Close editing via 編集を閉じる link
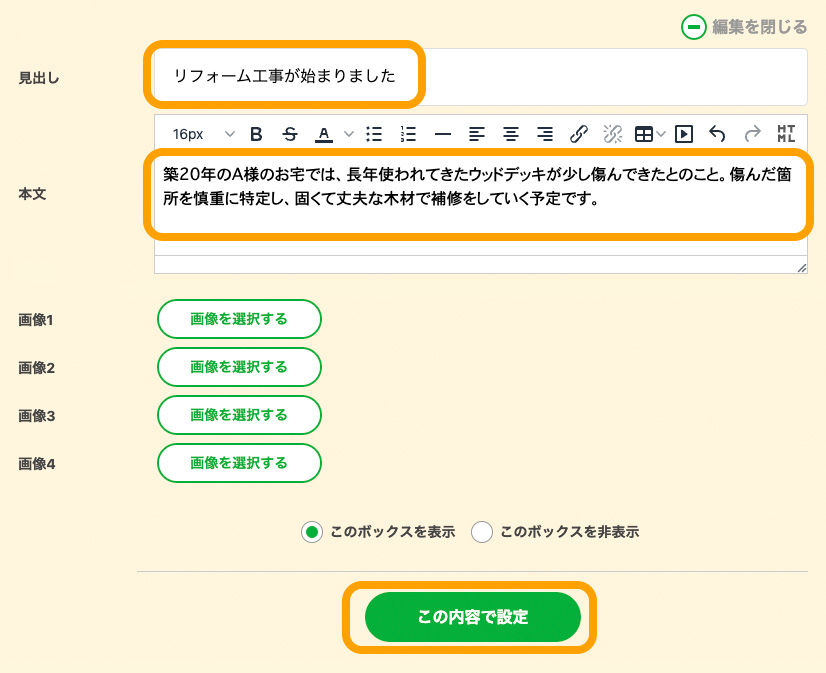 745,27
